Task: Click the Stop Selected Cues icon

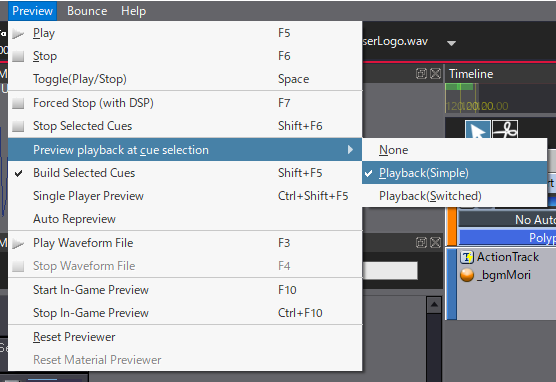Action: point(18,126)
